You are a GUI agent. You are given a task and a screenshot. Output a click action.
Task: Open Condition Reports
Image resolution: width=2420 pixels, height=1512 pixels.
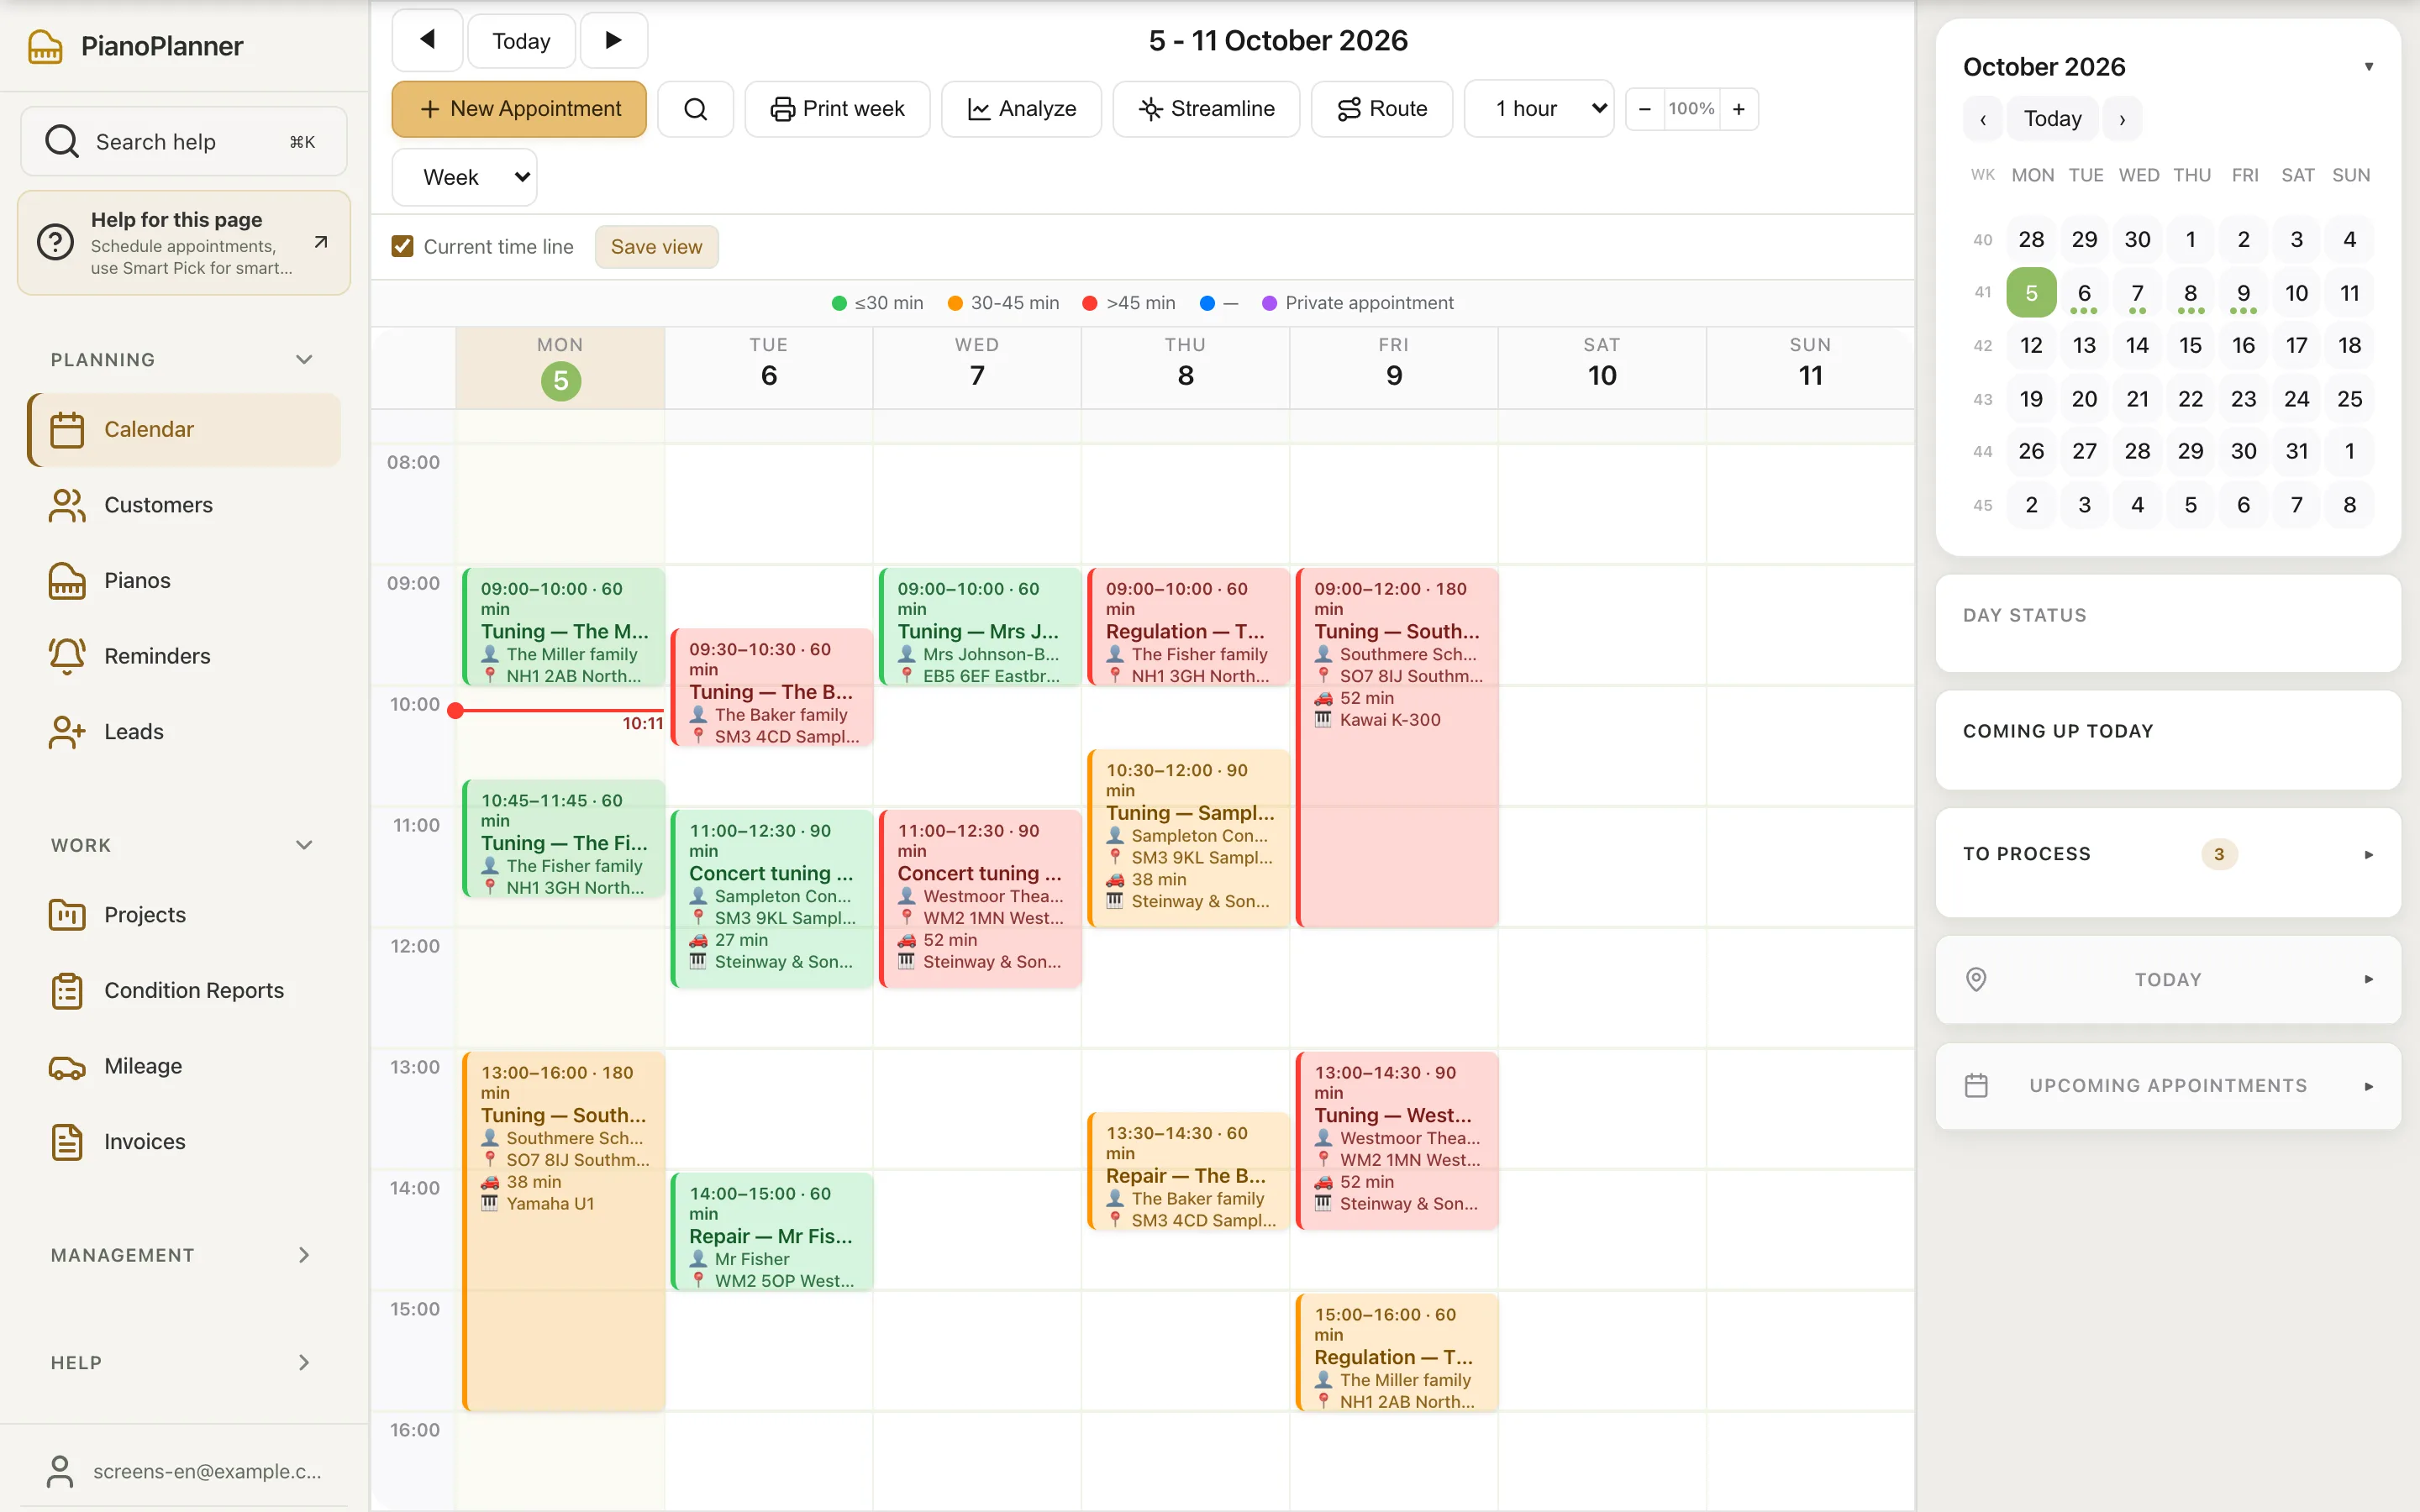[184, 990]
